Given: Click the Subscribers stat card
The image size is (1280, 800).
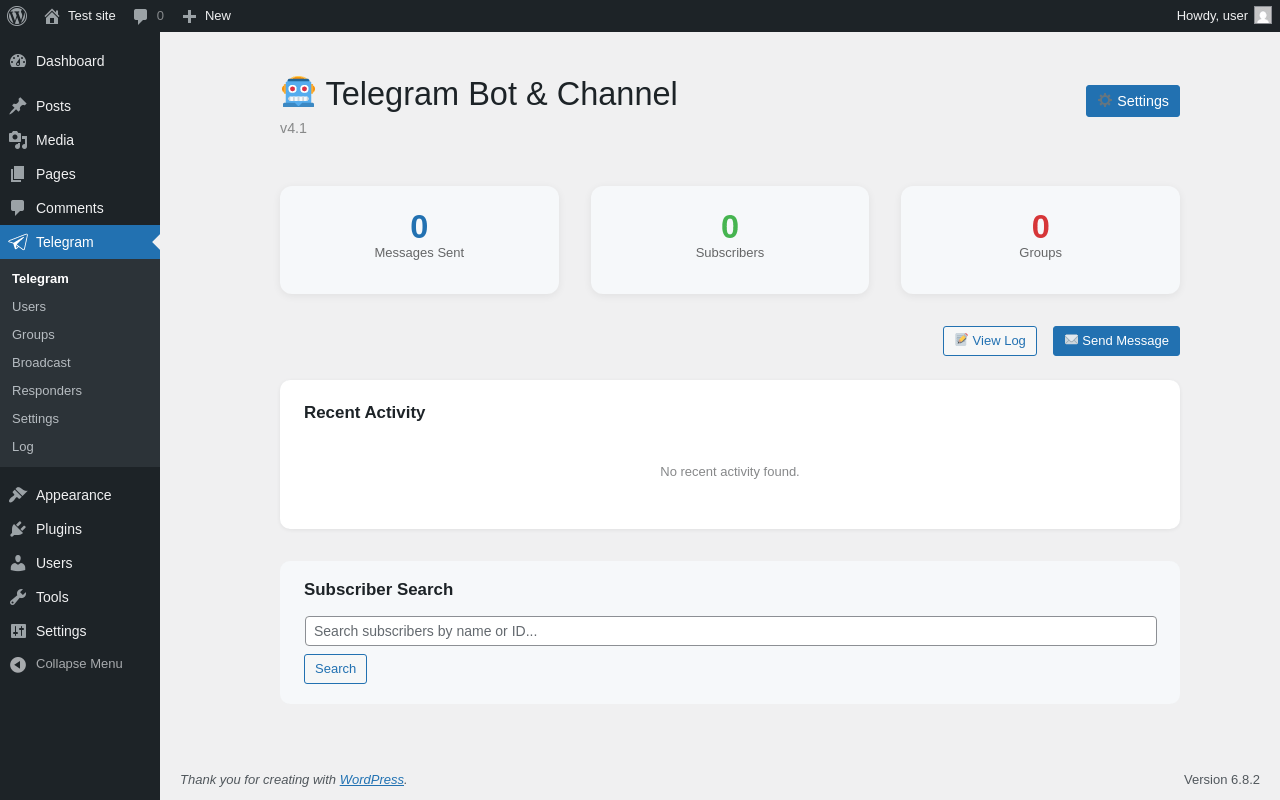Looking at the screenshot, I should pos(730,240).
